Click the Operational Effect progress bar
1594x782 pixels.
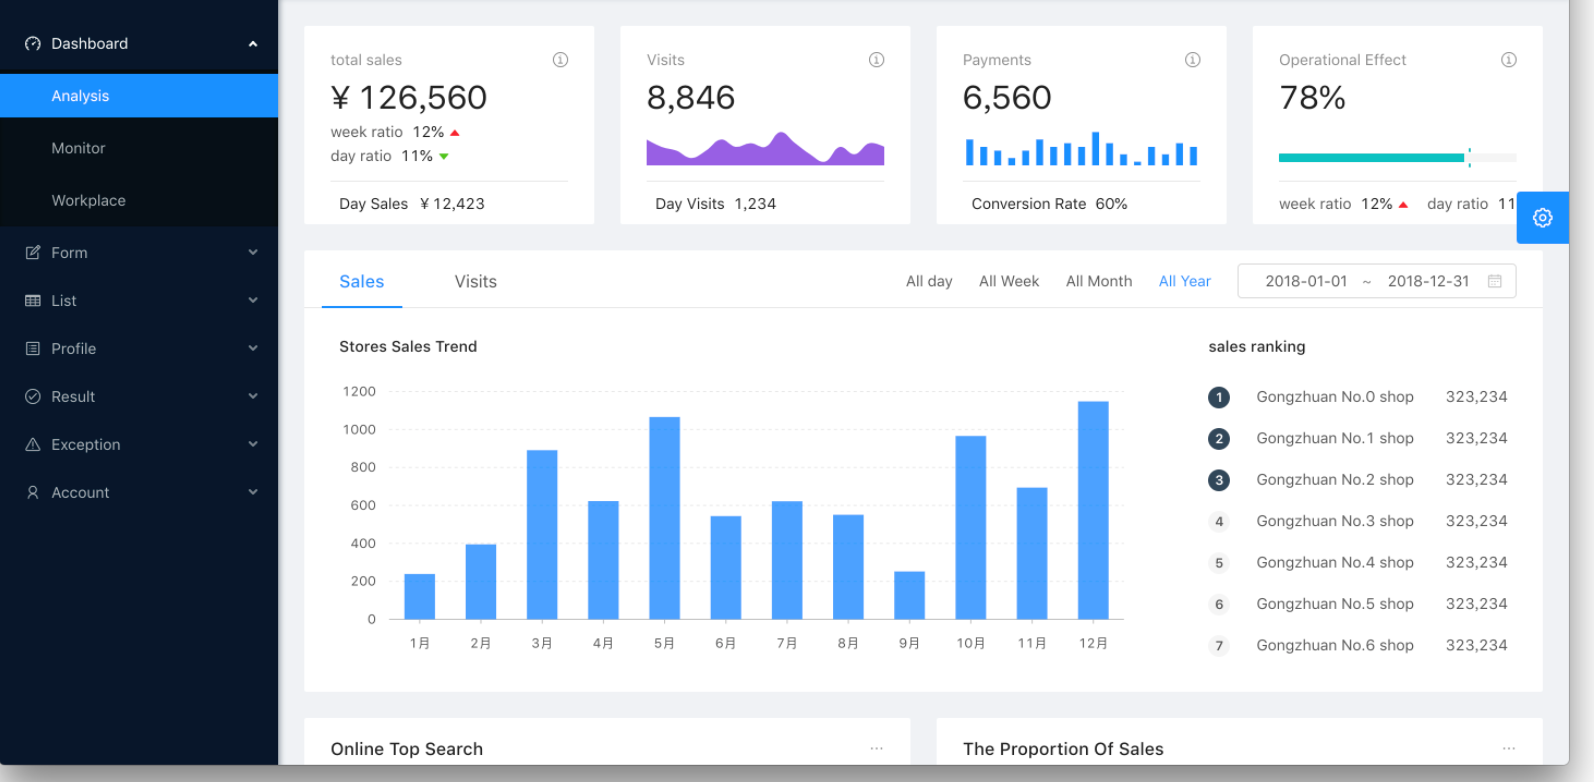pos(1398,158)
